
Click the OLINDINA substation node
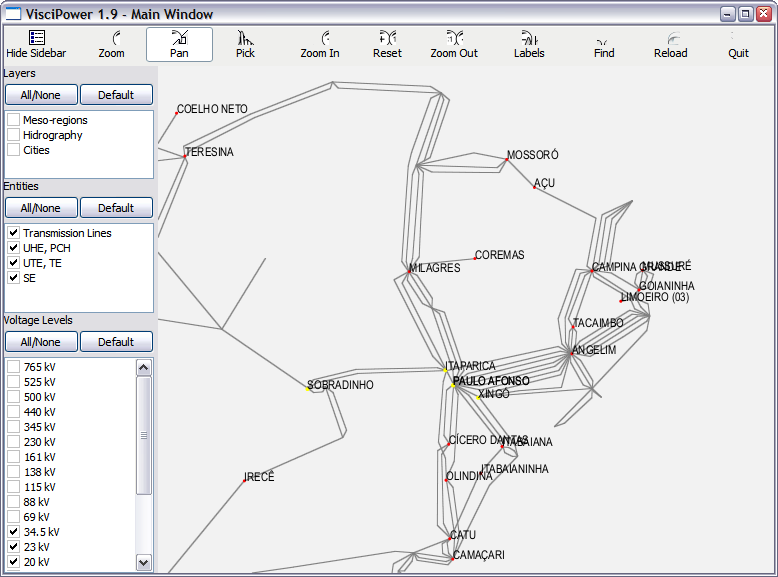pyautogui.click(x=446, y=480)
